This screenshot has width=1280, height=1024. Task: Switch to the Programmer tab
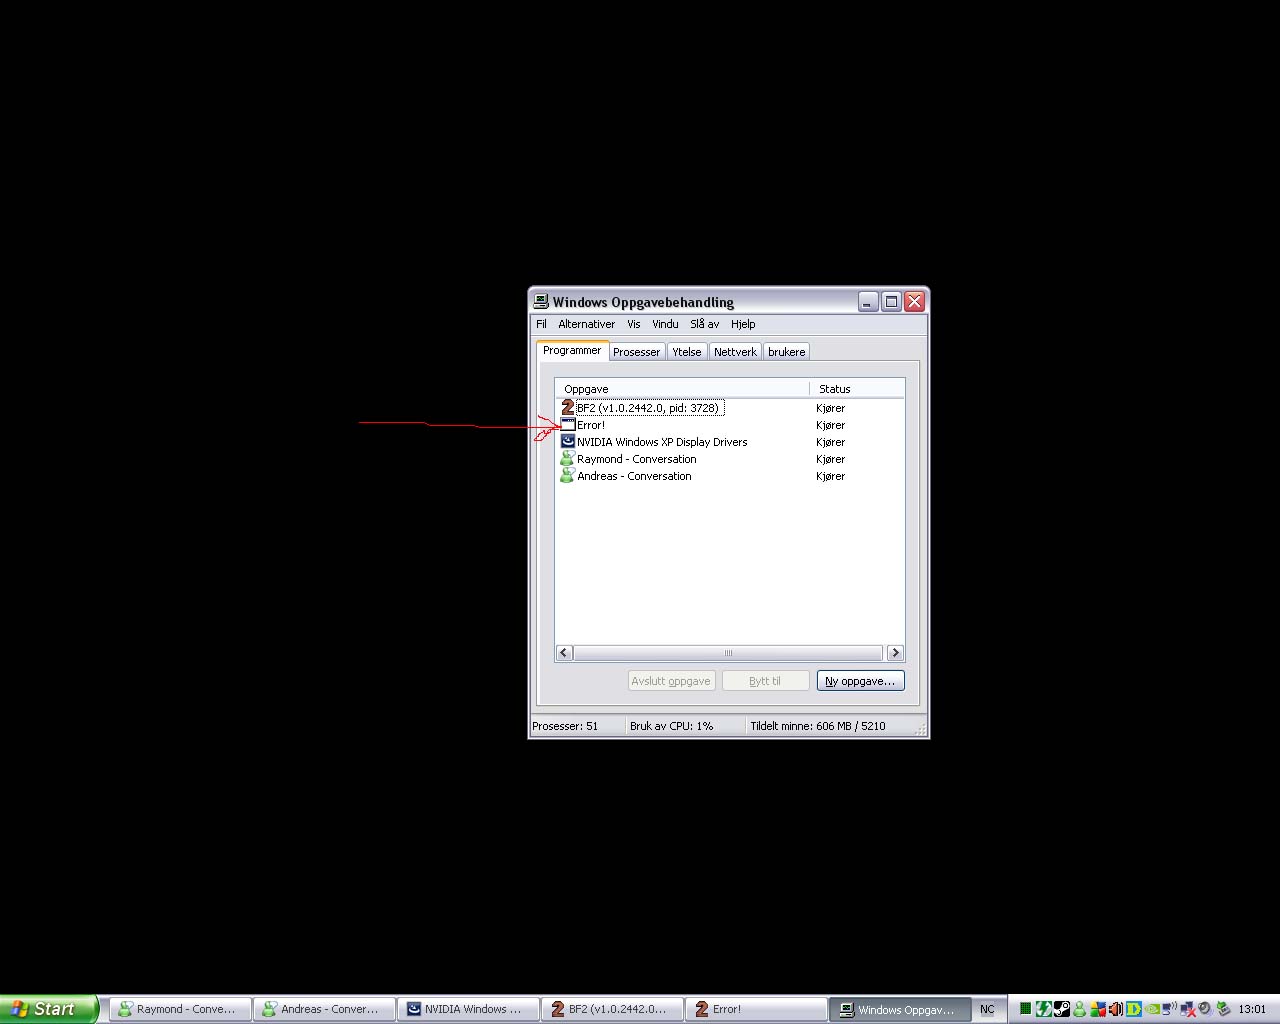(572, 350)
